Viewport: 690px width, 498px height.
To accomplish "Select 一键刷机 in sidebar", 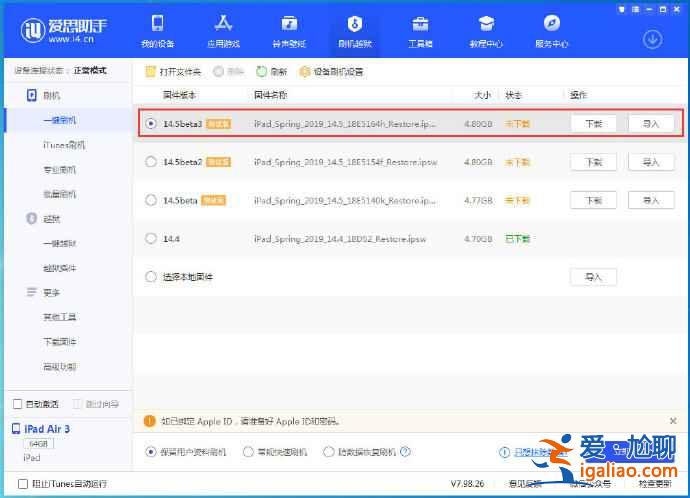I will 59,120.
